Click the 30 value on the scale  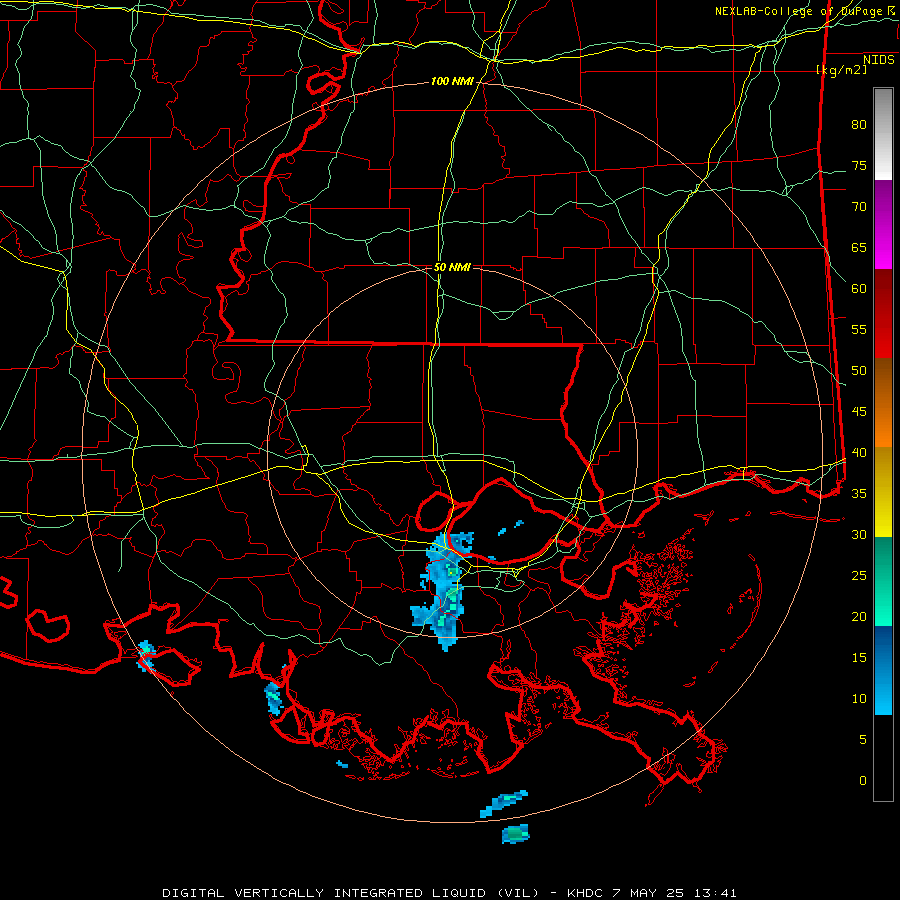coord(859,534)
